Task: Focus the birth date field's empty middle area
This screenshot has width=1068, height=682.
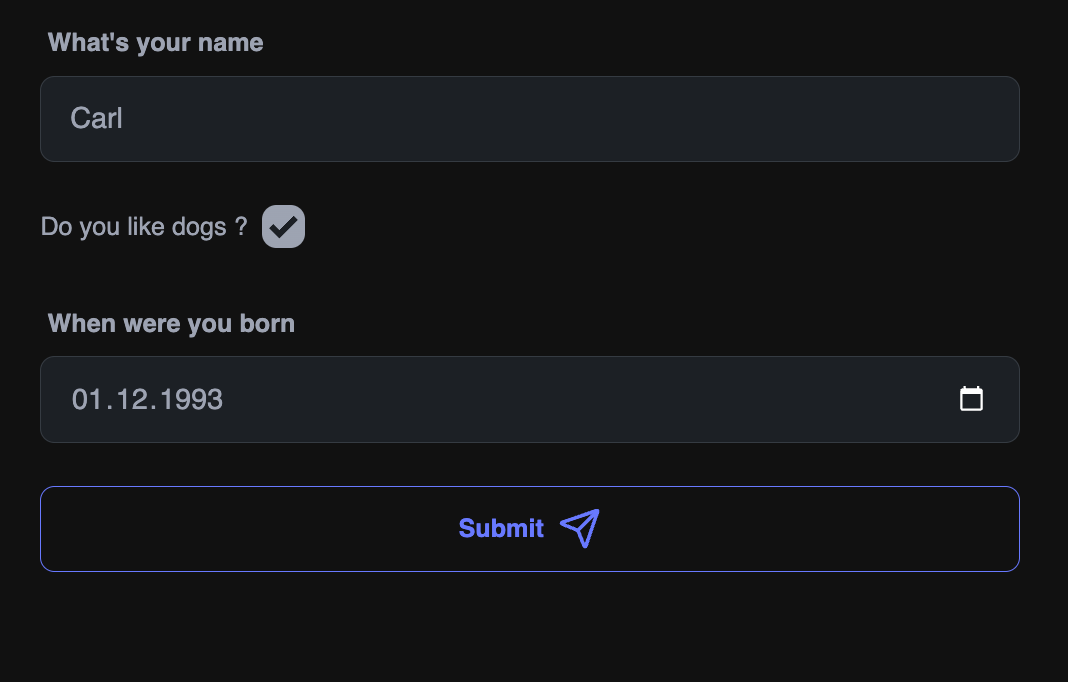Action: click(586, 399)
